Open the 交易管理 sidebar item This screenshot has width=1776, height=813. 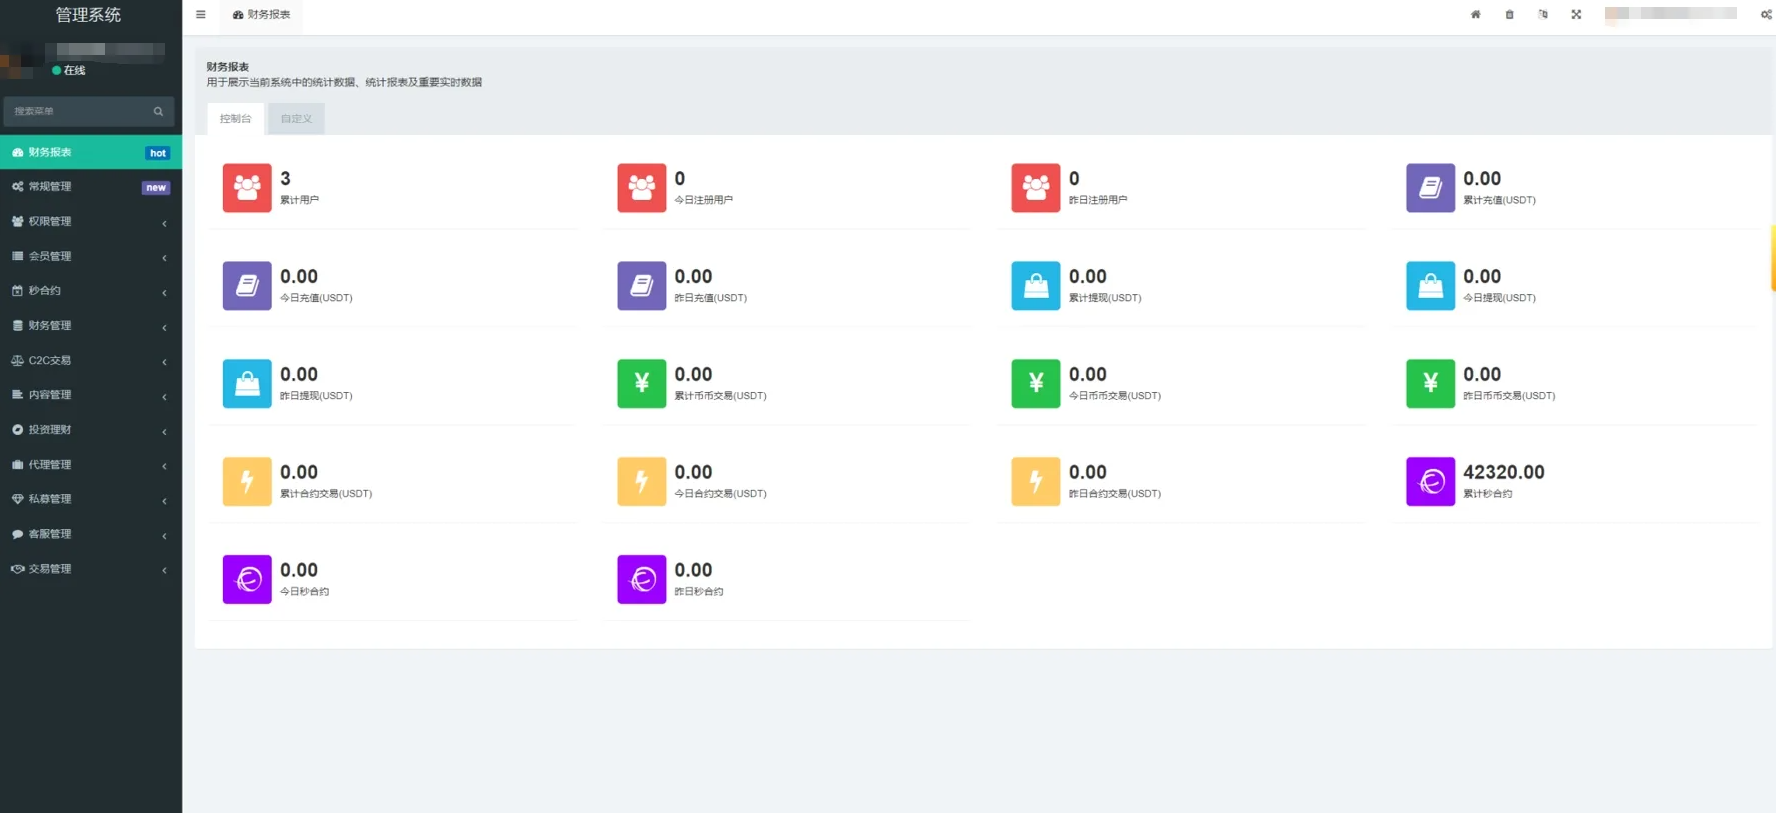[x=91, y=569]
